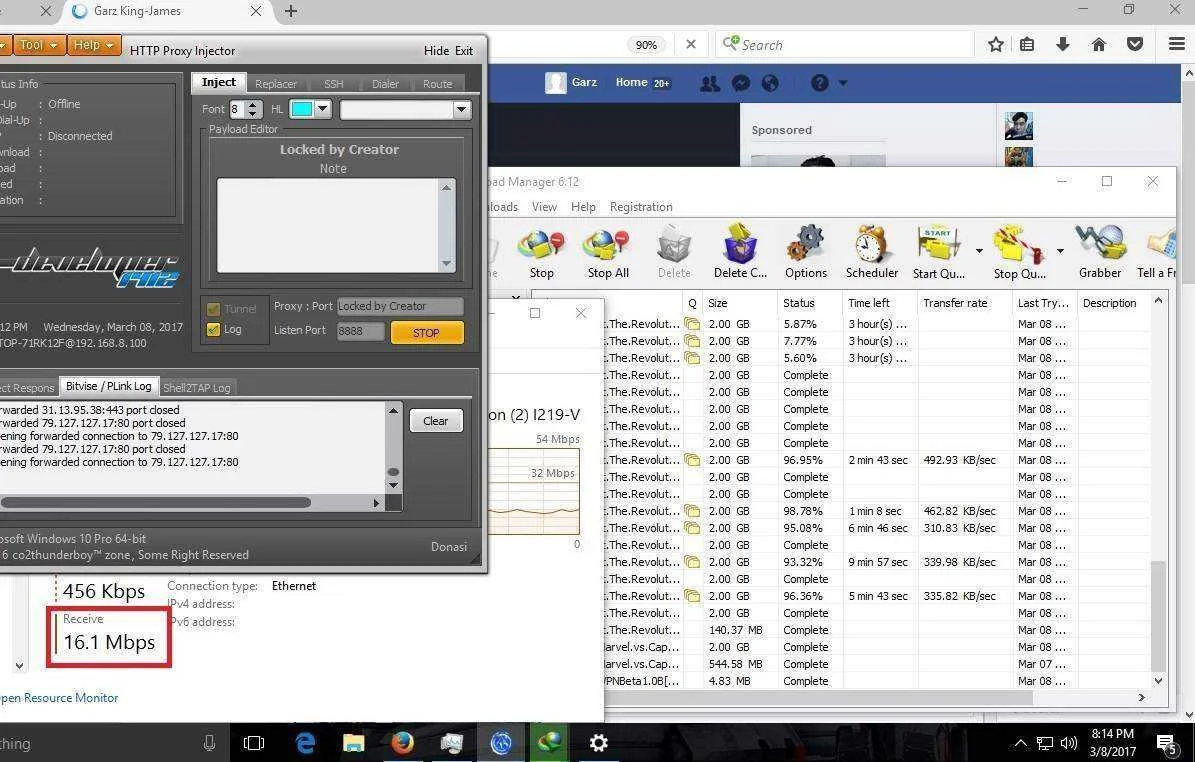
Task: Open Registration menu in Download Manager
Action: [641, 207]
